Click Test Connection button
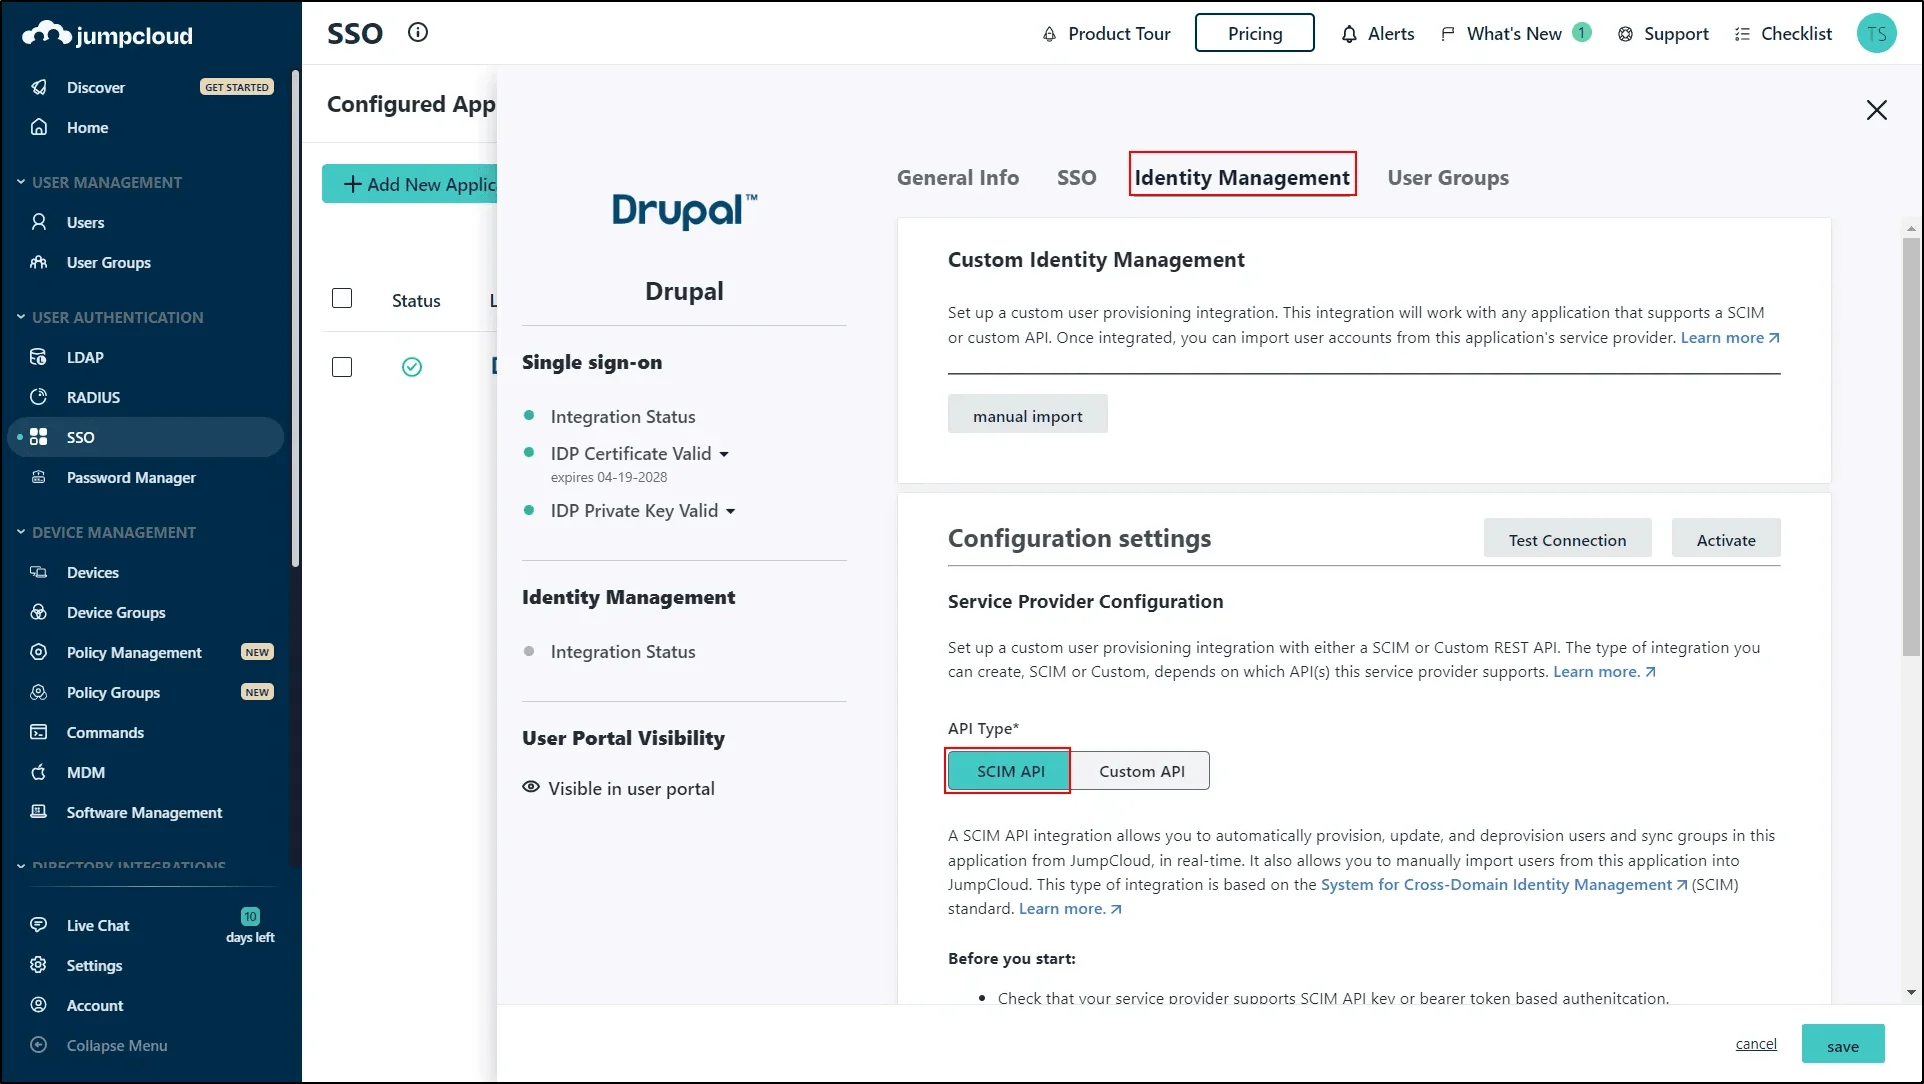Screen dimensions: 1924x1084 coord(1567,540)
